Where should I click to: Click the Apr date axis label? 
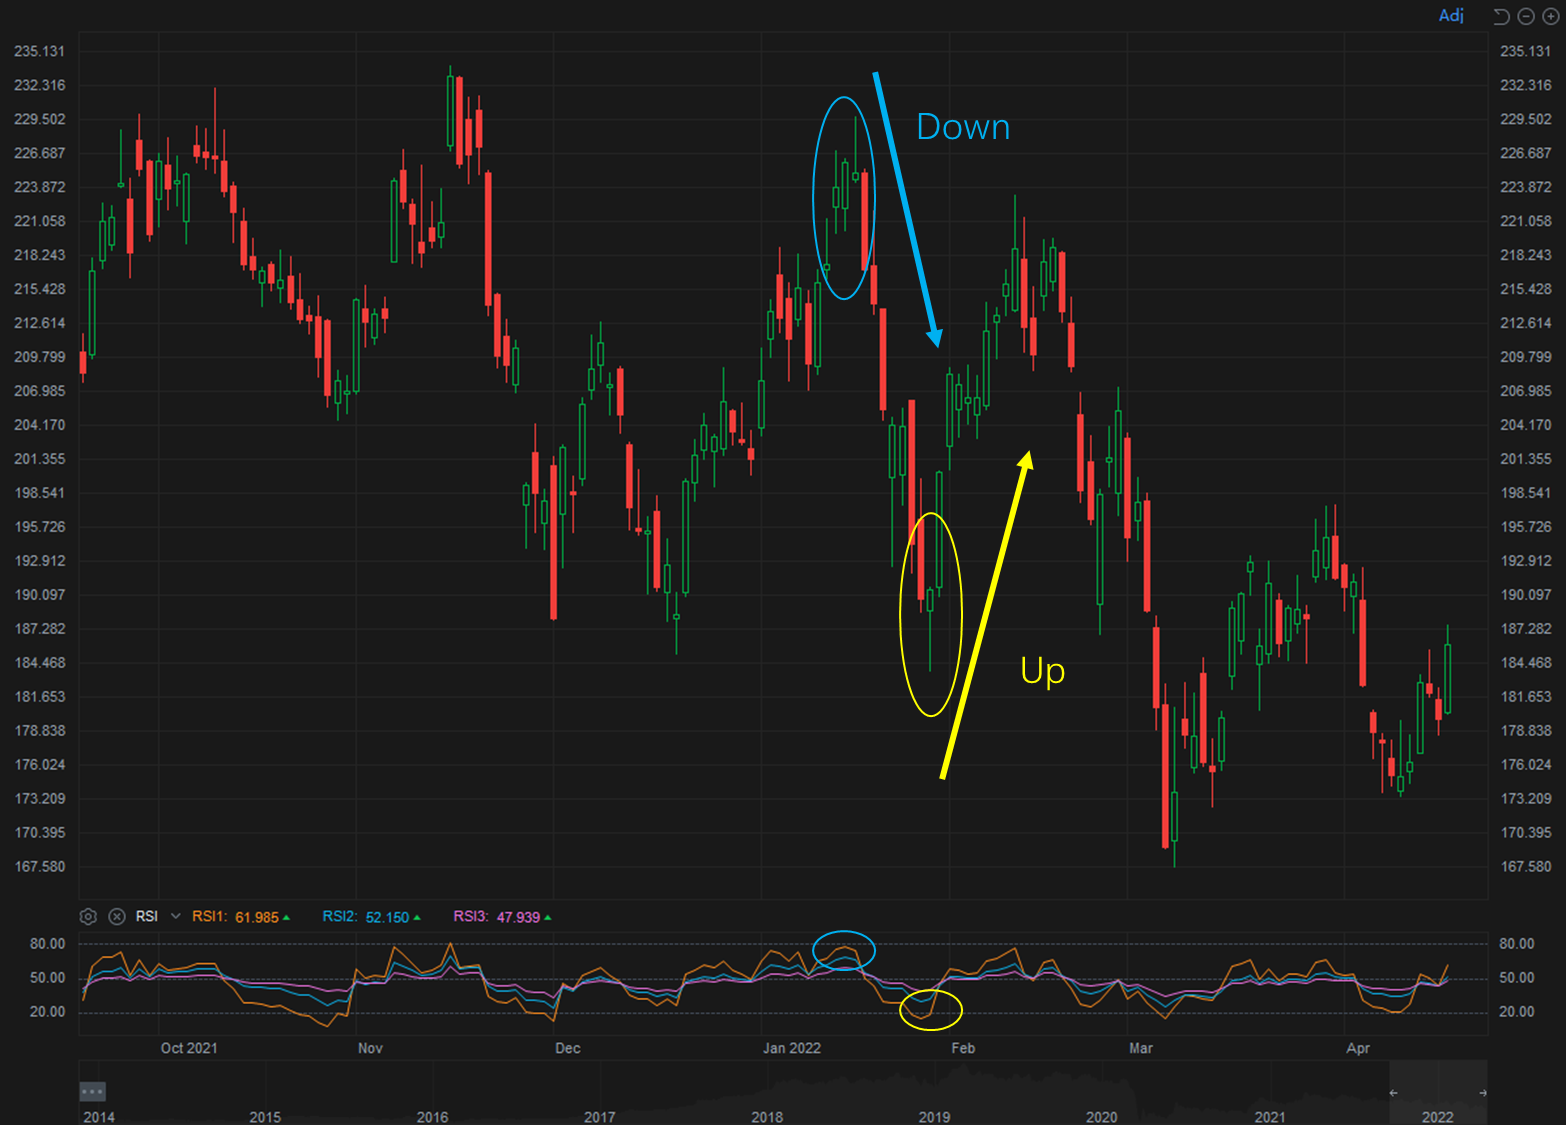[1358, 1048]
